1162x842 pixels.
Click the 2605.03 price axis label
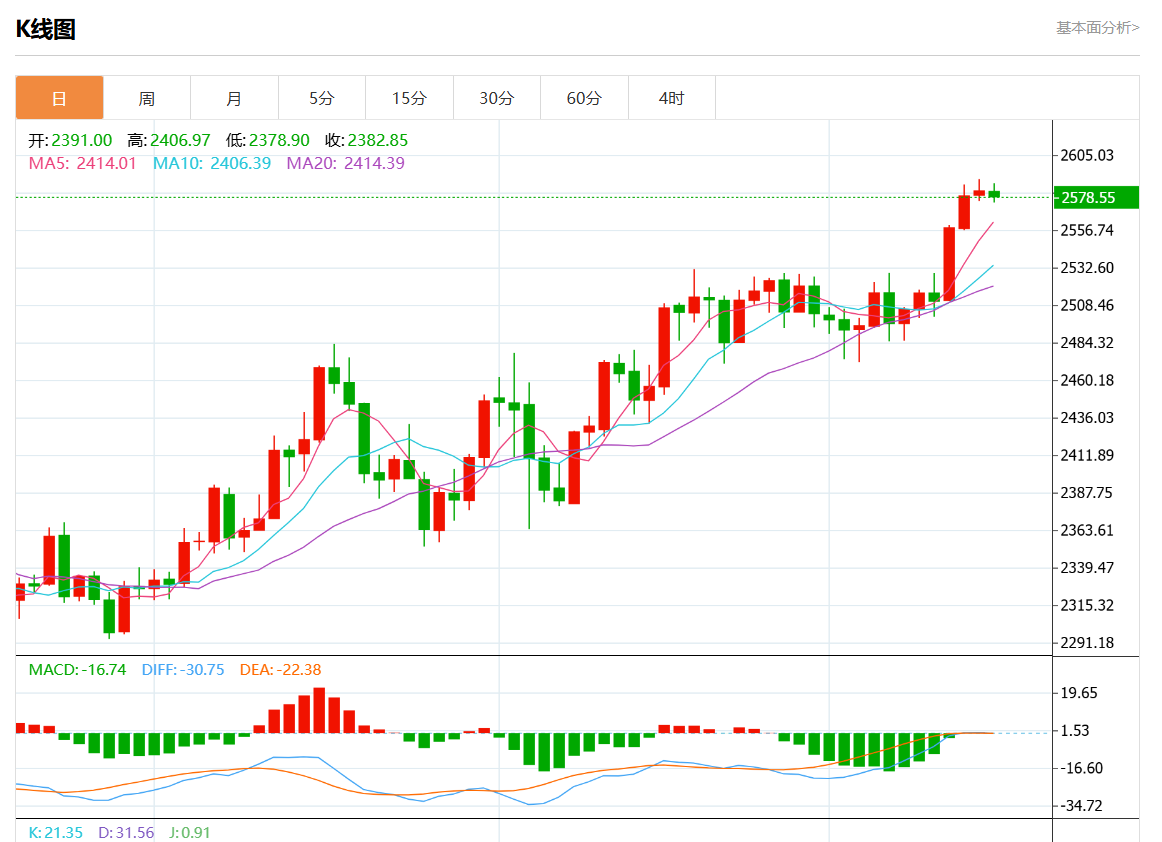point(1086,155)
